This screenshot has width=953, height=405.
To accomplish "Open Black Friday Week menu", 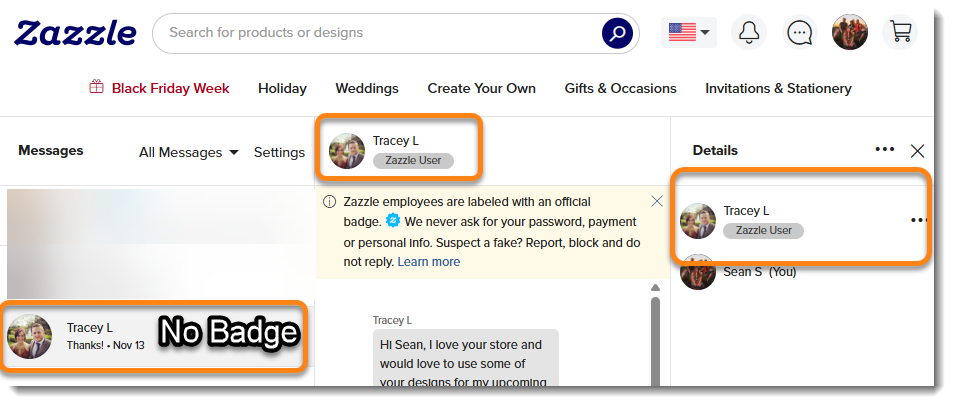I will point(160,88).
